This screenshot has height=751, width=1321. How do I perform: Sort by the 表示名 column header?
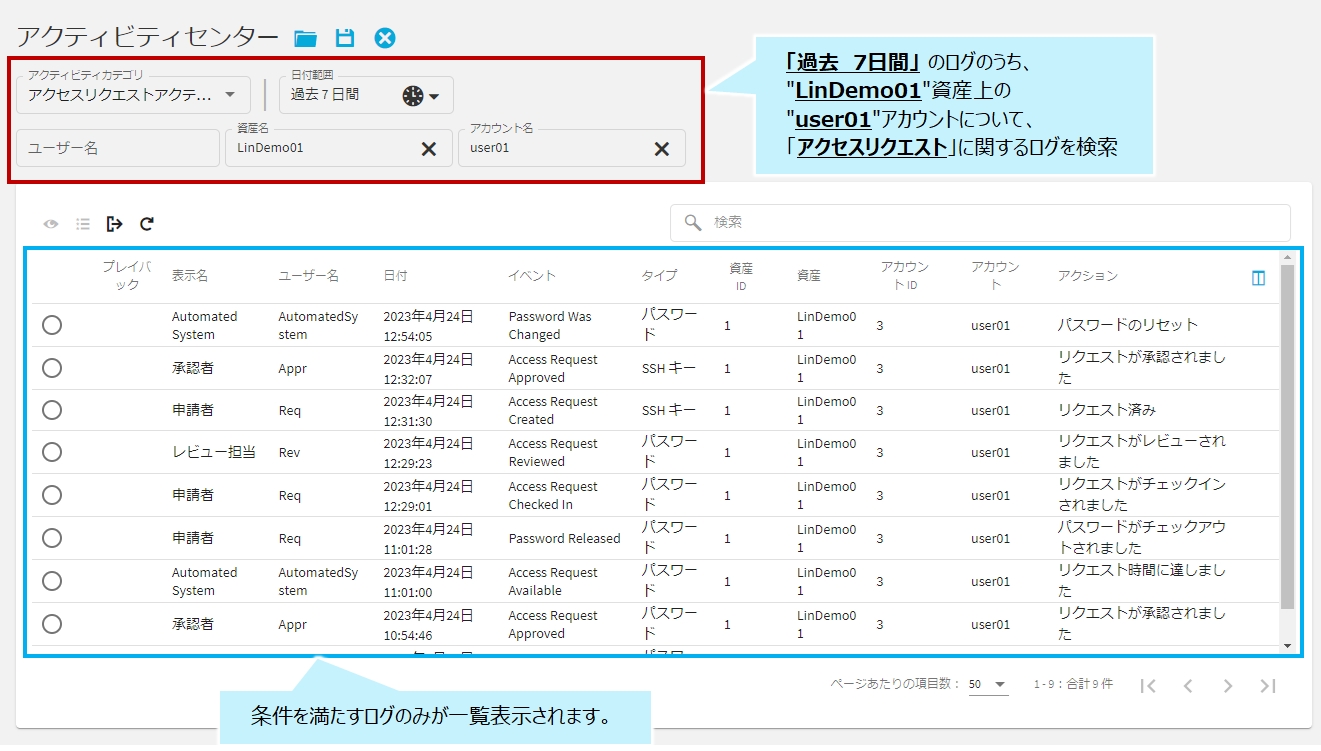coord(190,276)
